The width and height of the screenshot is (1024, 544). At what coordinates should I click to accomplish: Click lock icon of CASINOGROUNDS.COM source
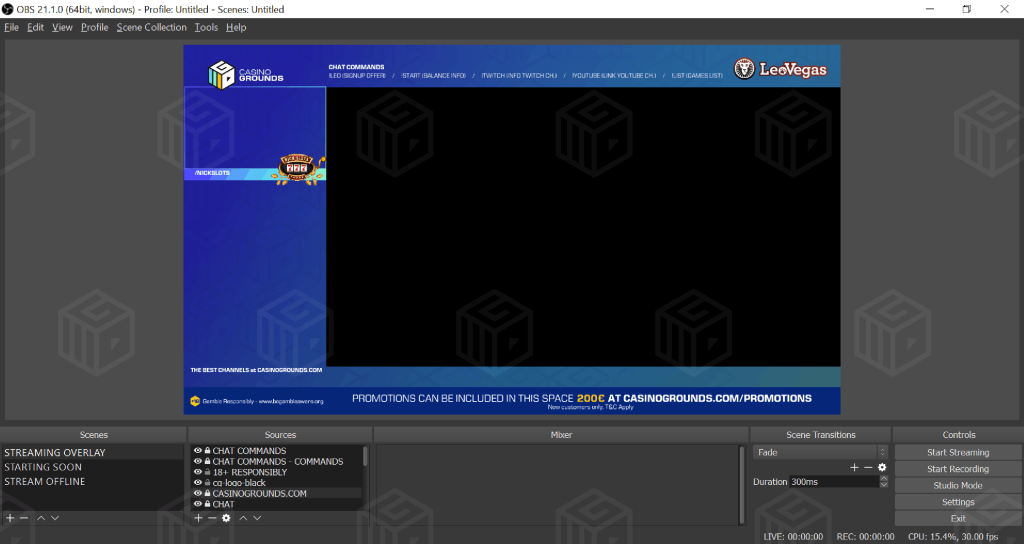[x=207, y=493]
